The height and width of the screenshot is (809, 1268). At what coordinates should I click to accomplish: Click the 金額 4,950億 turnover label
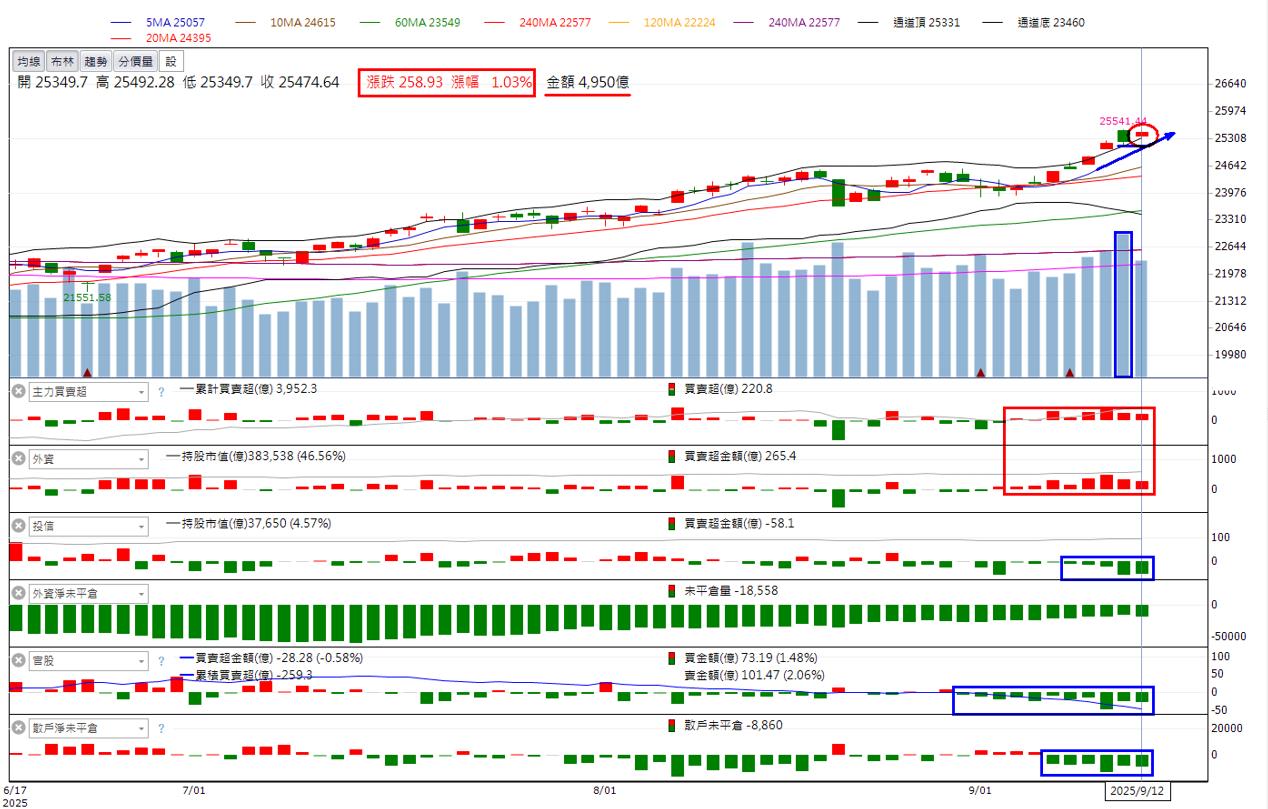587,82
